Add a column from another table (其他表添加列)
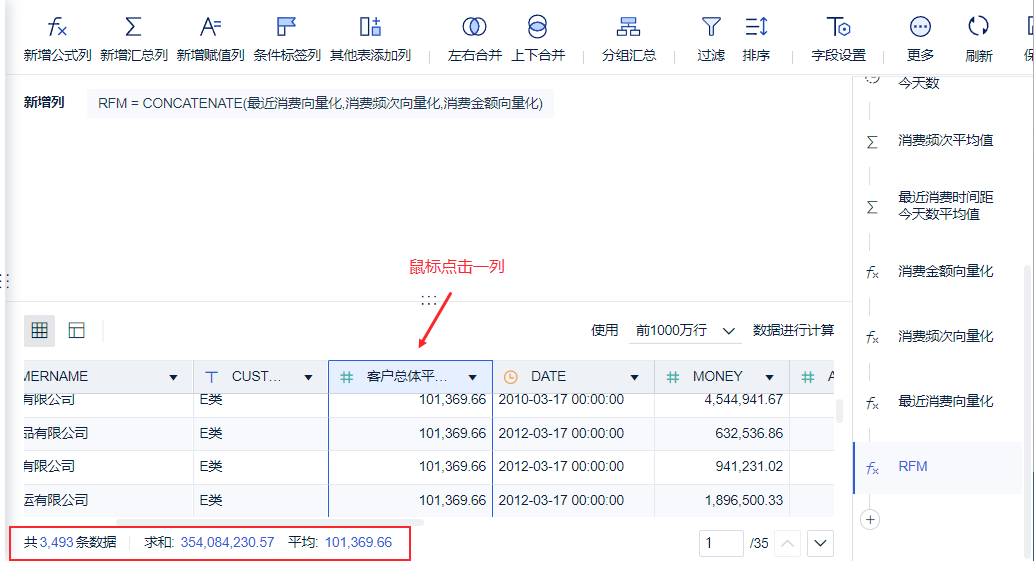1034x561 pixels. tap(371, 40)
